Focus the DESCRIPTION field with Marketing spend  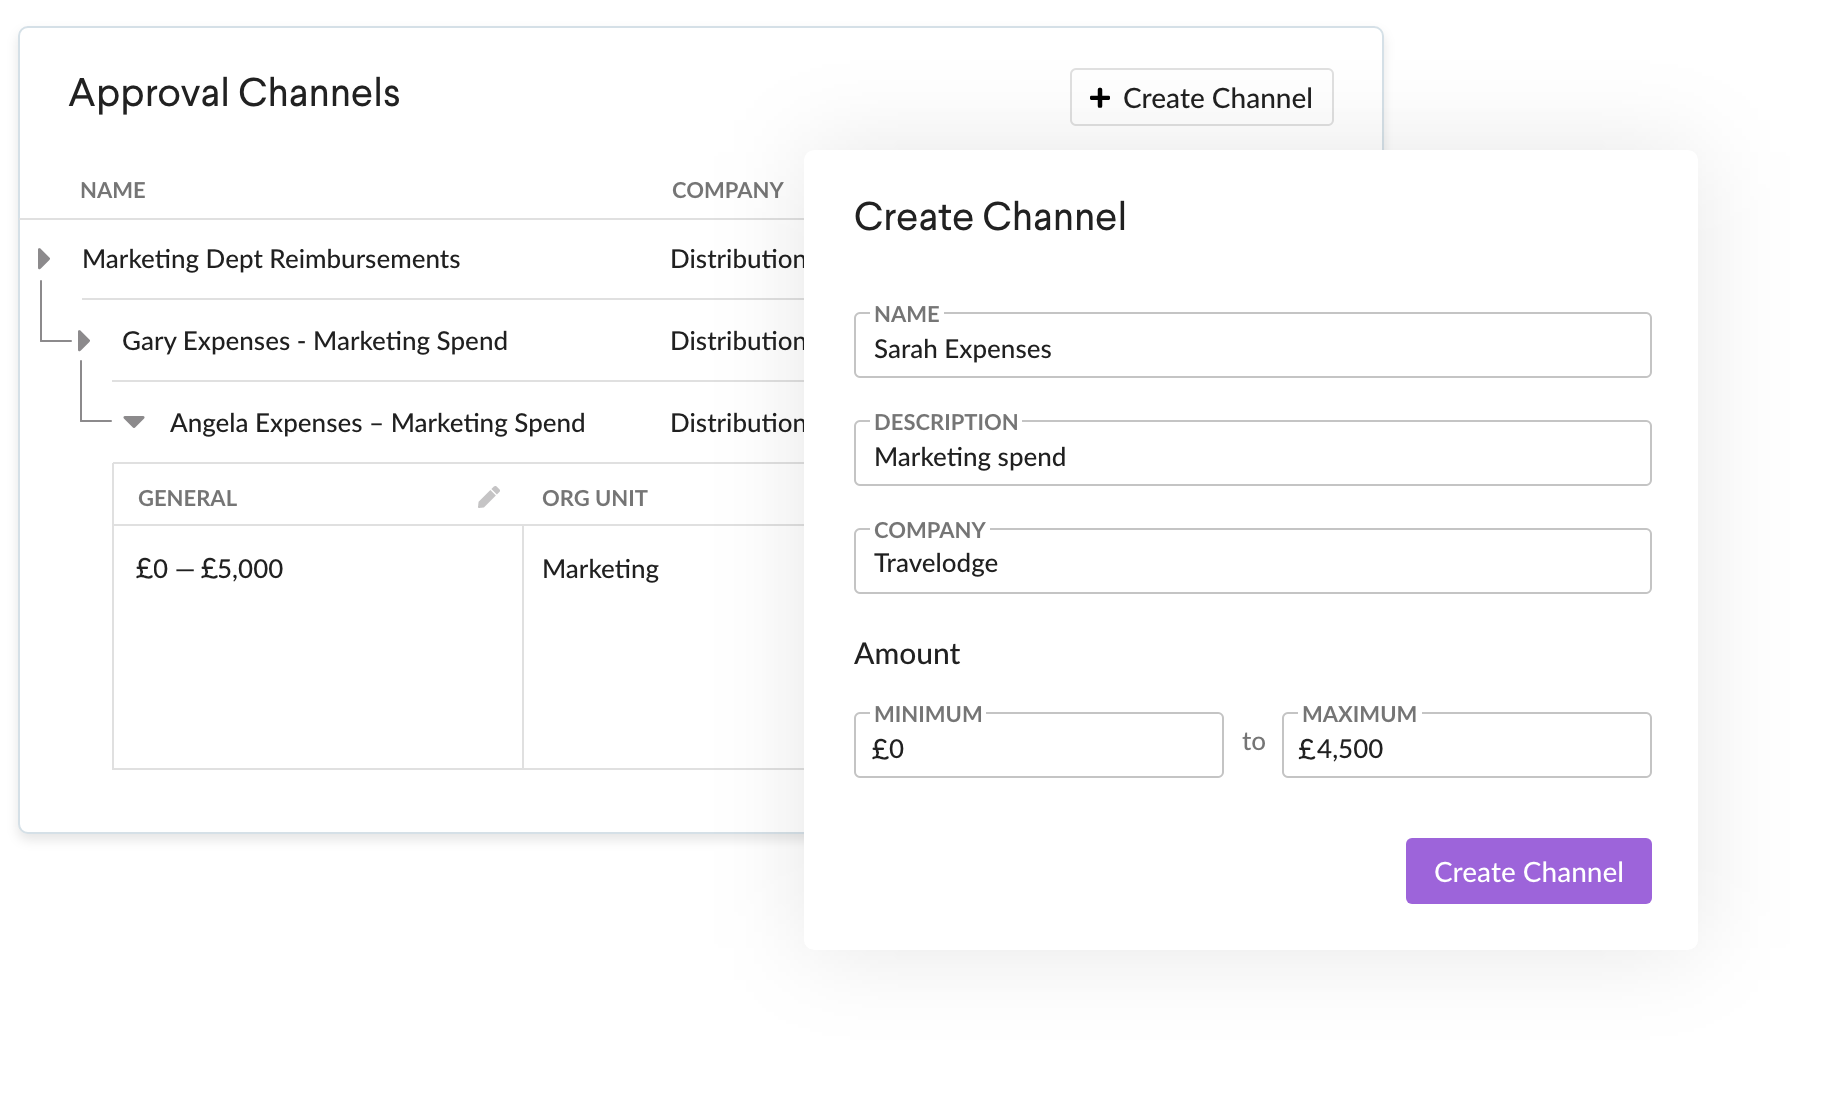click(x=1252, y=456)
